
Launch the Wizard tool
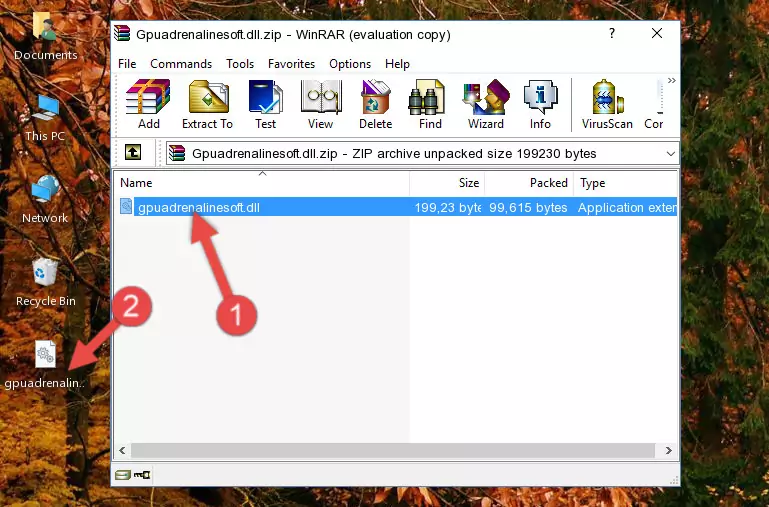(x=486, y=104)
